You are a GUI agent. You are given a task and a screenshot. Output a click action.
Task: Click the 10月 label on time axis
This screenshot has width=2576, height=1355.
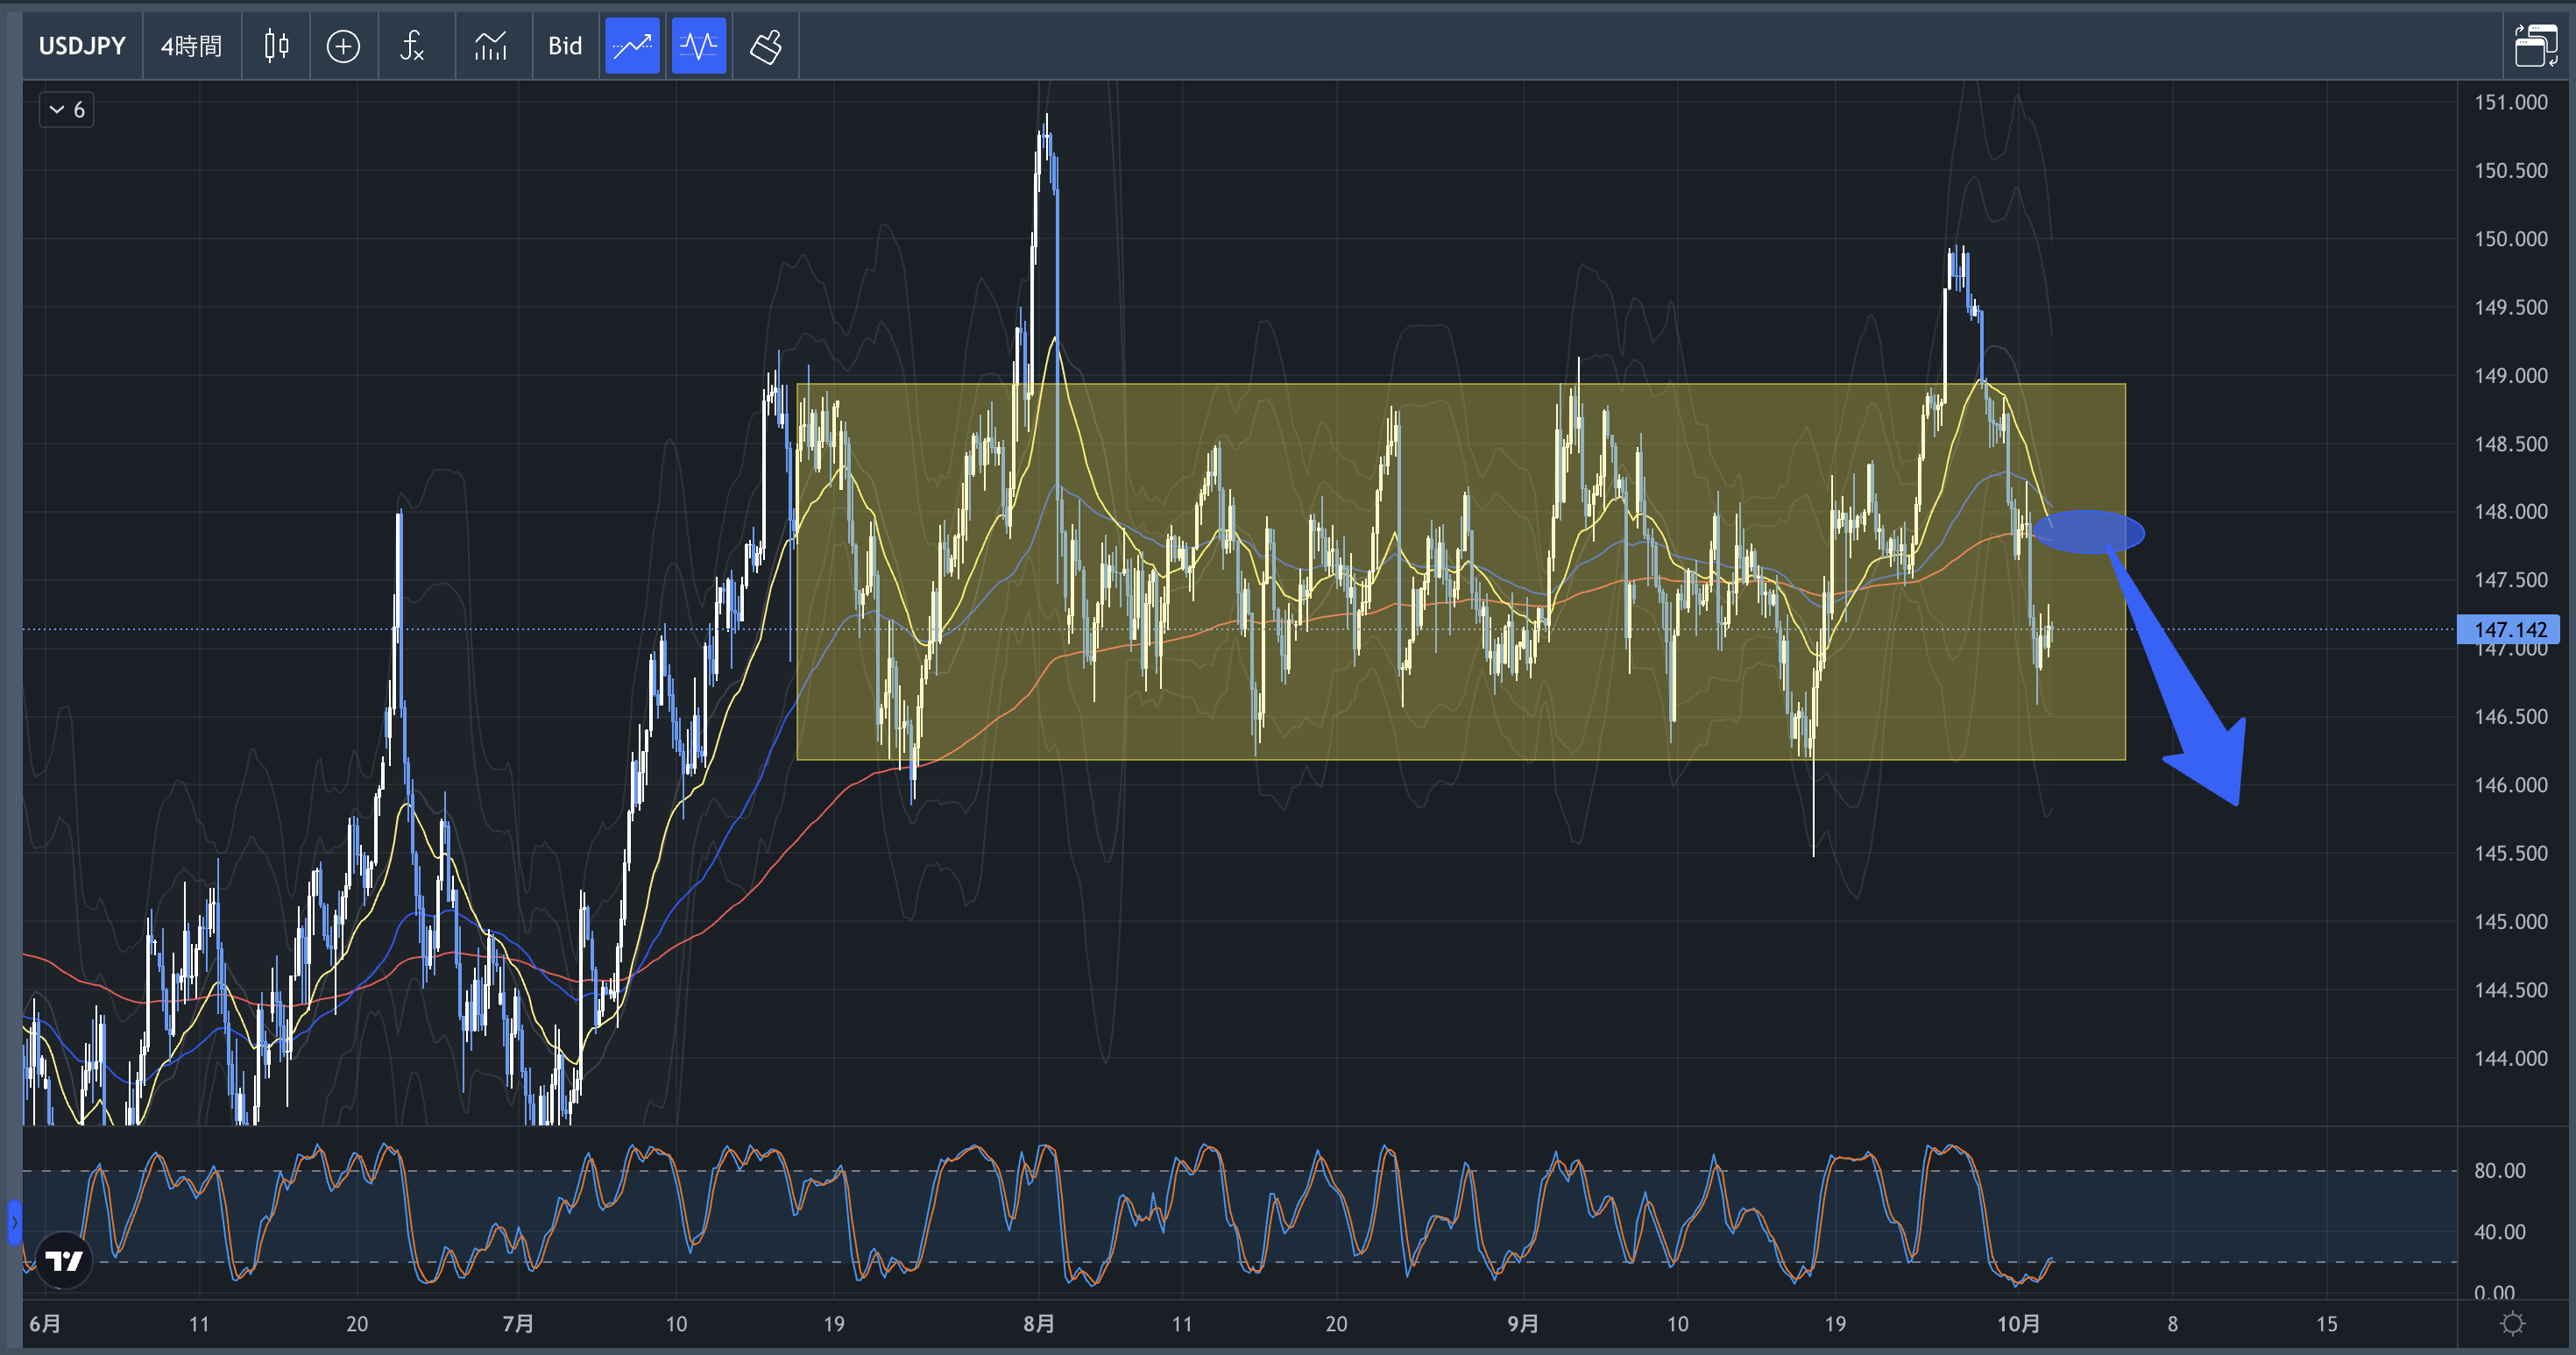pyautogui.click(x=2017, y=1324)
